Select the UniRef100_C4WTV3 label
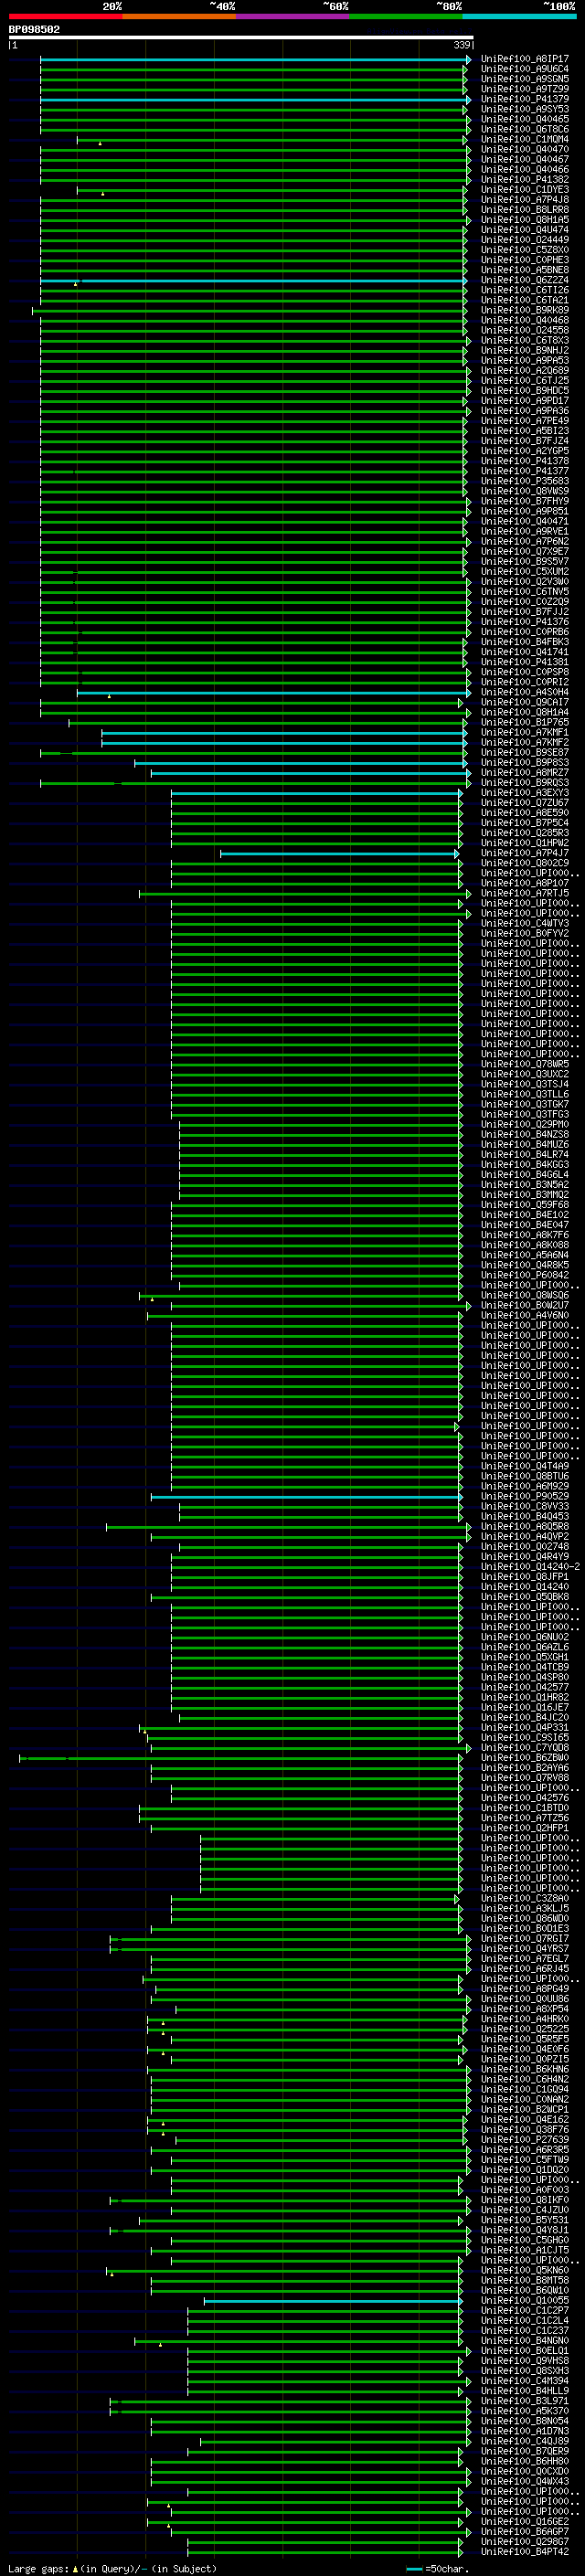 point(524,923)
